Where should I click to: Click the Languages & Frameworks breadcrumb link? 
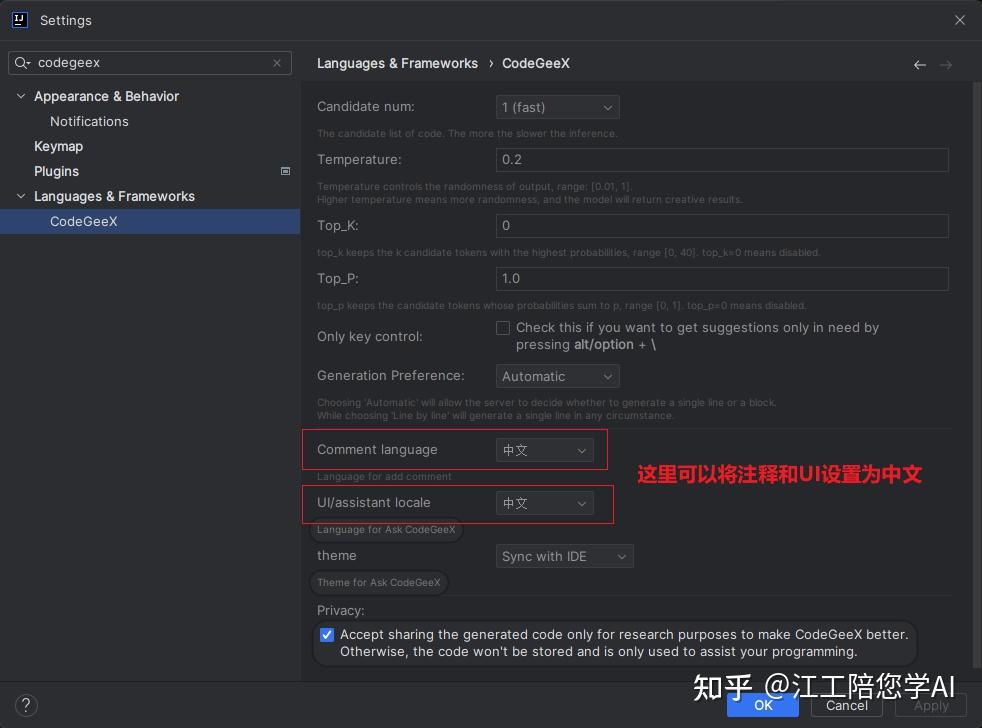pos(397,63)
